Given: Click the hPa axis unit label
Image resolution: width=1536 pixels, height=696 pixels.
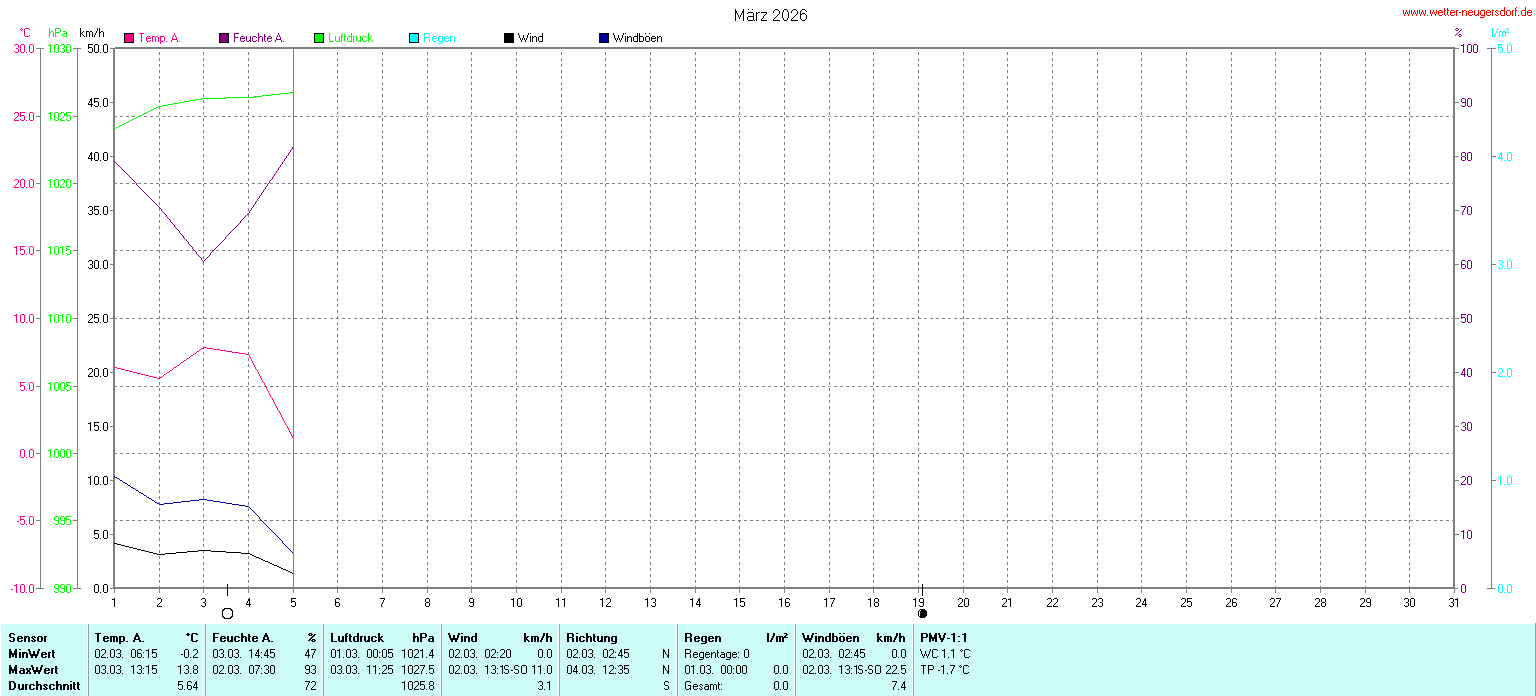Looking at the screenshot, I should tap(58, 33).
